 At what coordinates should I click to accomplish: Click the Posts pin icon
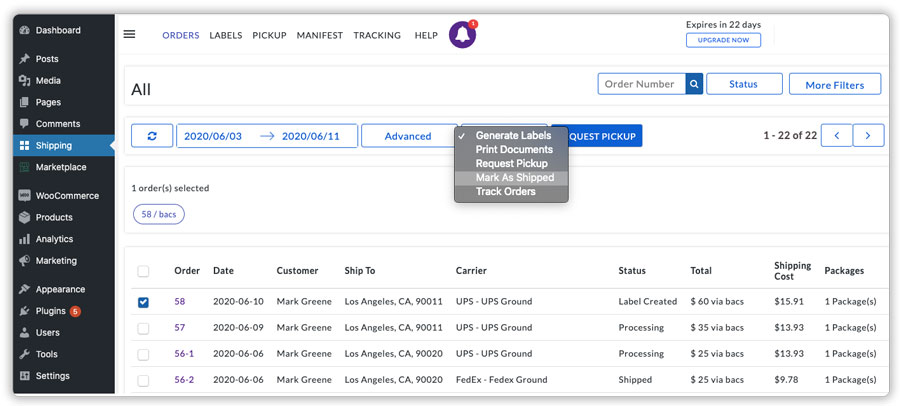click(24, 59)
